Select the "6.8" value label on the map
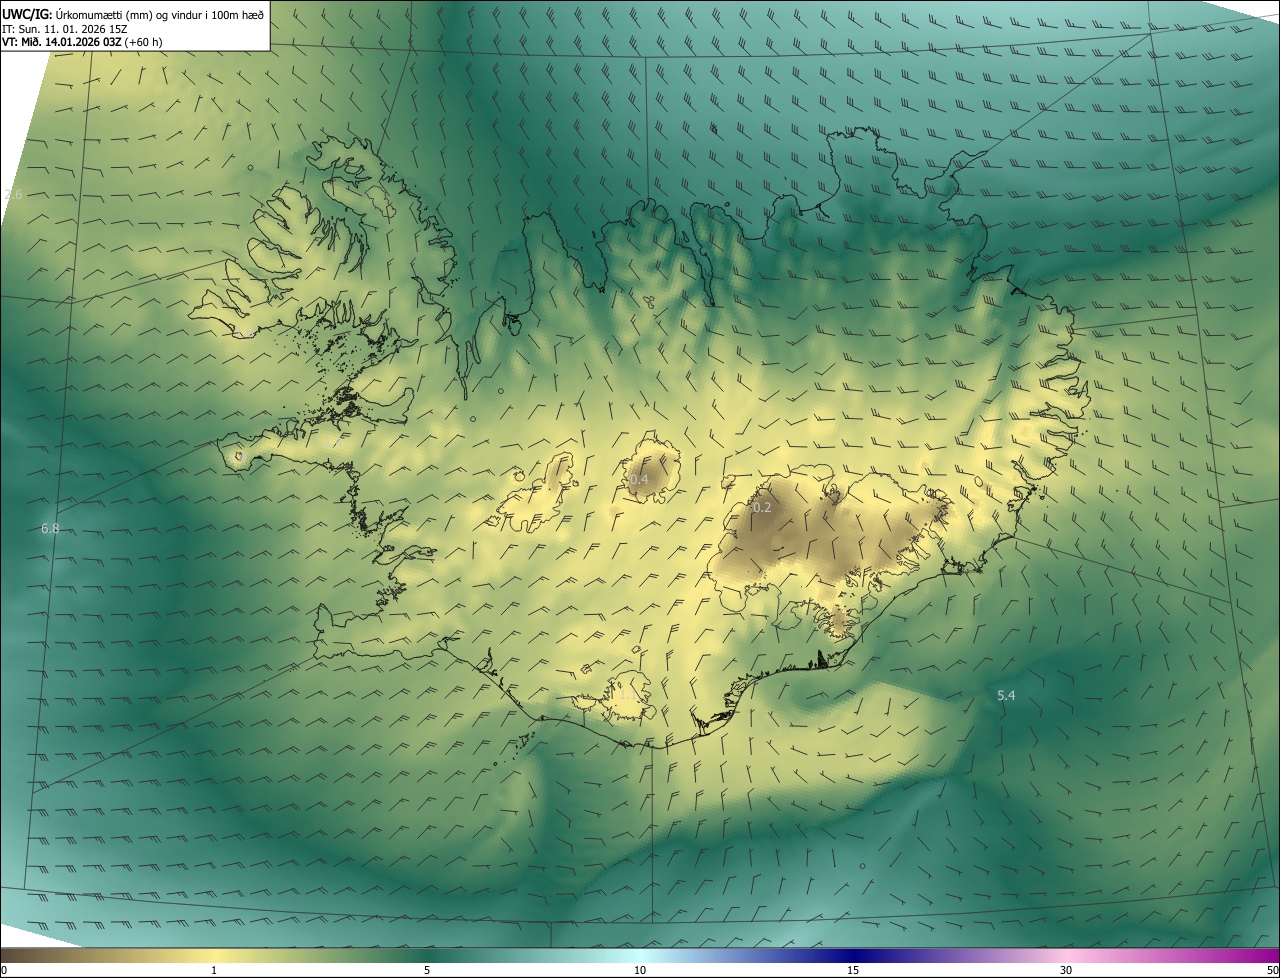The image size is (1280, 978). [50, 528]
